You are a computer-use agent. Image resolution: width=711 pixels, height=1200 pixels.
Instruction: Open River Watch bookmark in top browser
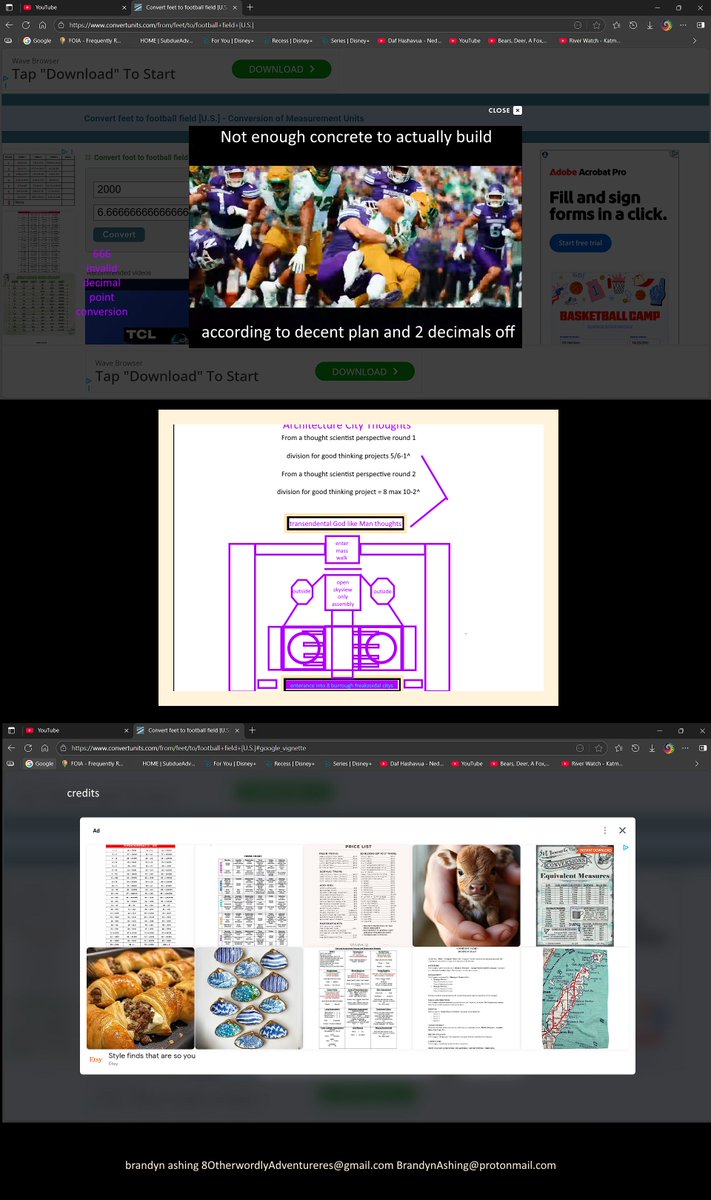[x=588, y=40]
